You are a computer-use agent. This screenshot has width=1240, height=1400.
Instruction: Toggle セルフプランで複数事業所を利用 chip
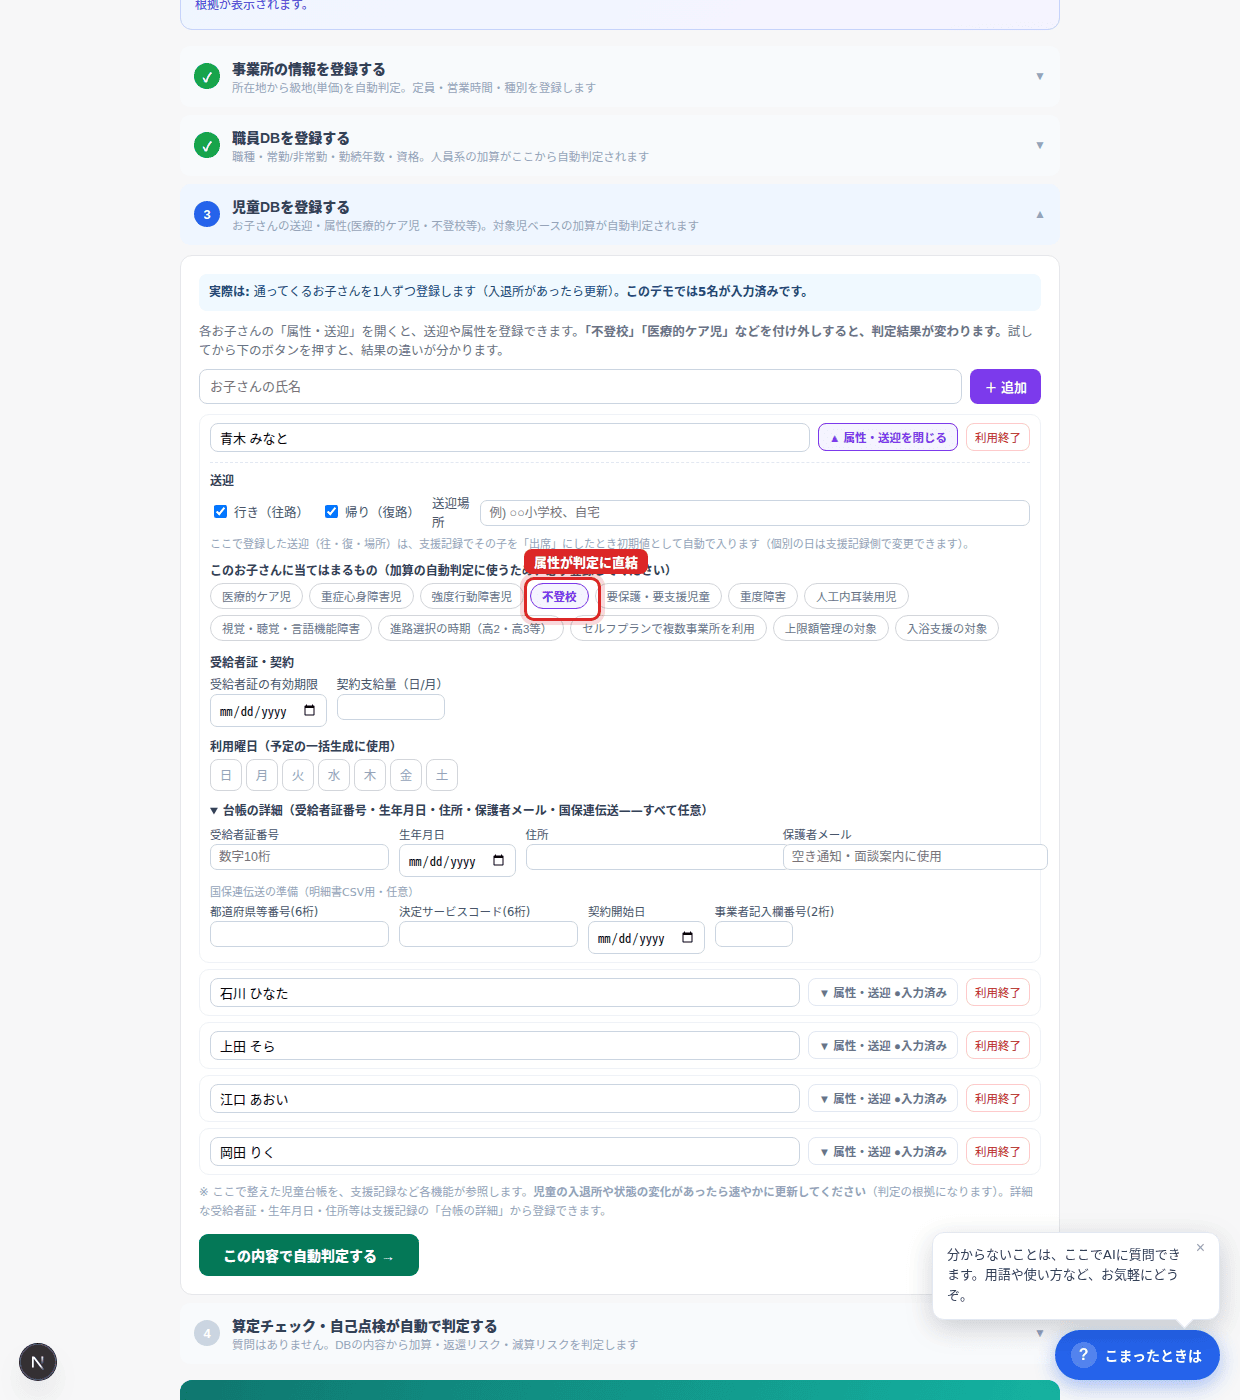tap(668, 629)
